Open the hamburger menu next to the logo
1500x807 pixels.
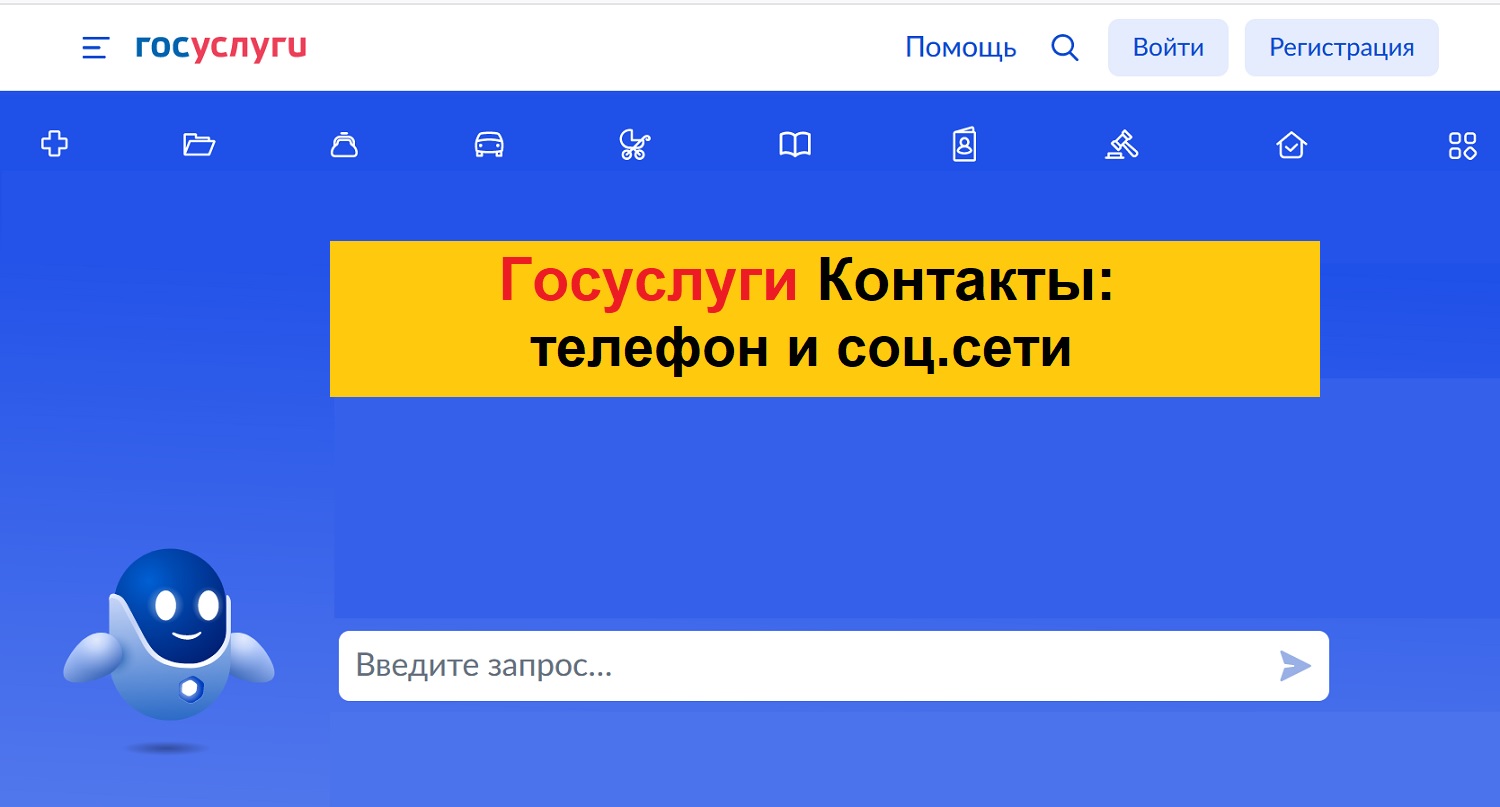[95, 48]
